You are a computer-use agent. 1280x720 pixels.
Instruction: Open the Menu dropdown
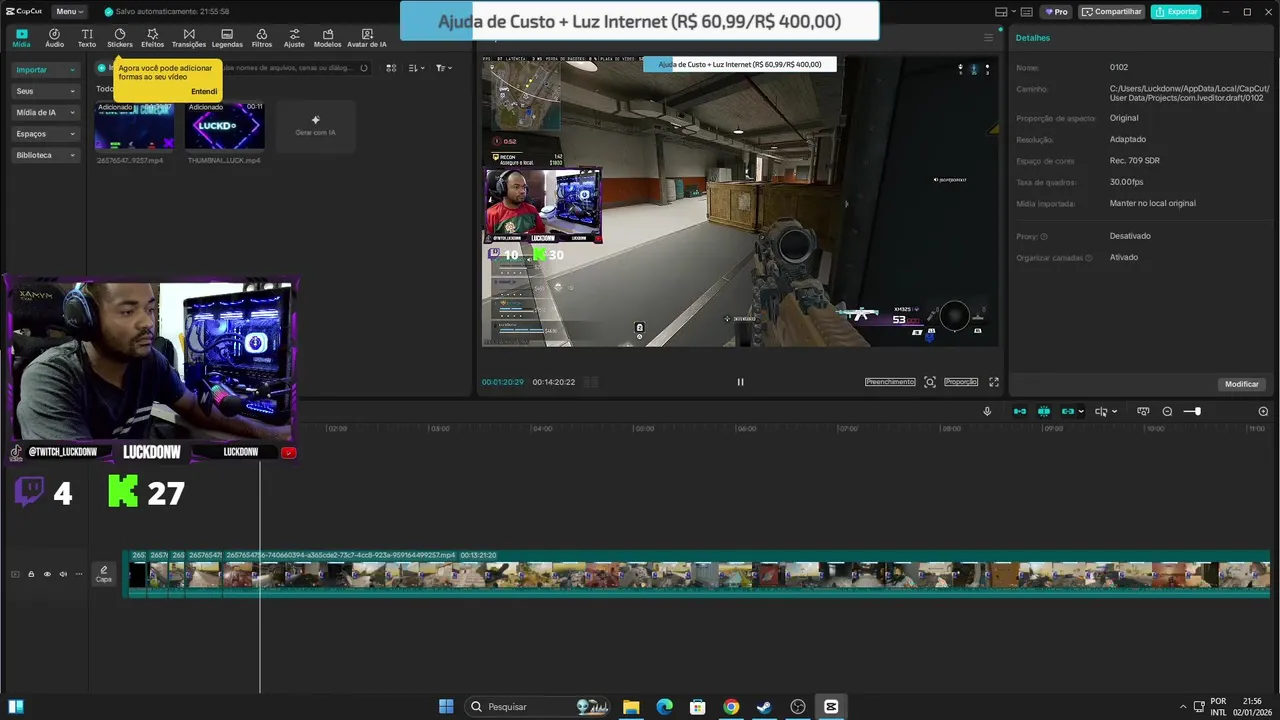68,12
